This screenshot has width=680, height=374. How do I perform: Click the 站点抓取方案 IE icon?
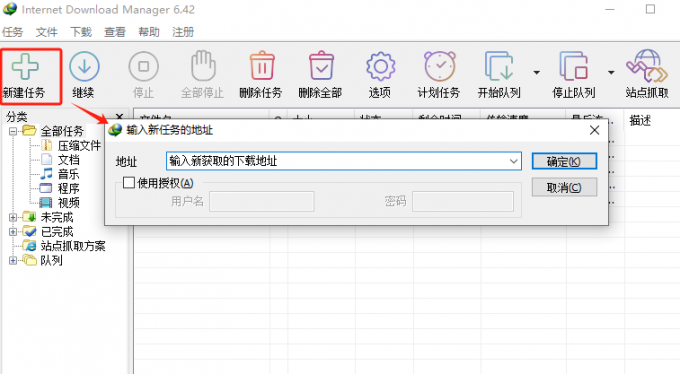point(29,246)
